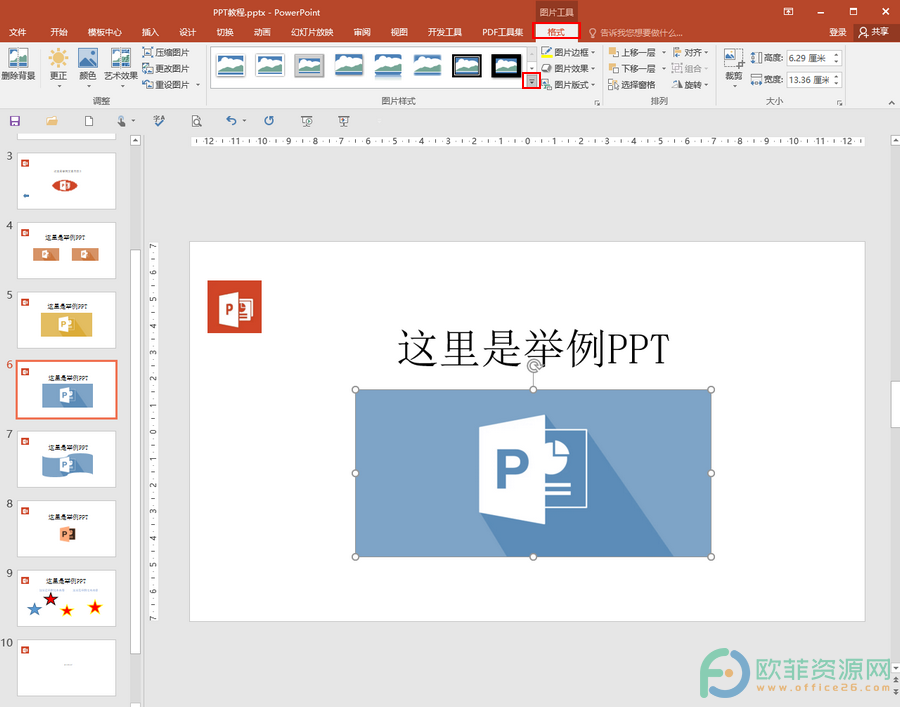
Task: Expand the Reset Picture dropdown arrow
Action: tap(198, 85)
